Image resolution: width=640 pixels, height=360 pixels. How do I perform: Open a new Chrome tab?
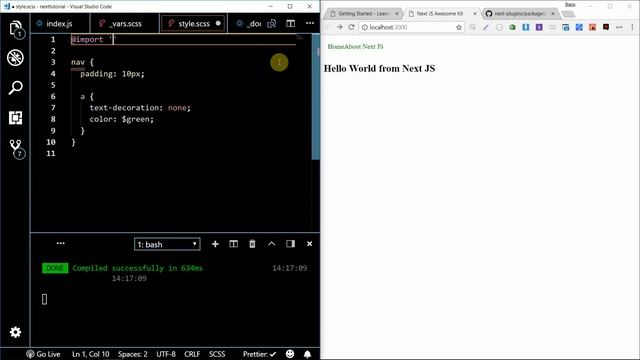[x=568, y=14]
